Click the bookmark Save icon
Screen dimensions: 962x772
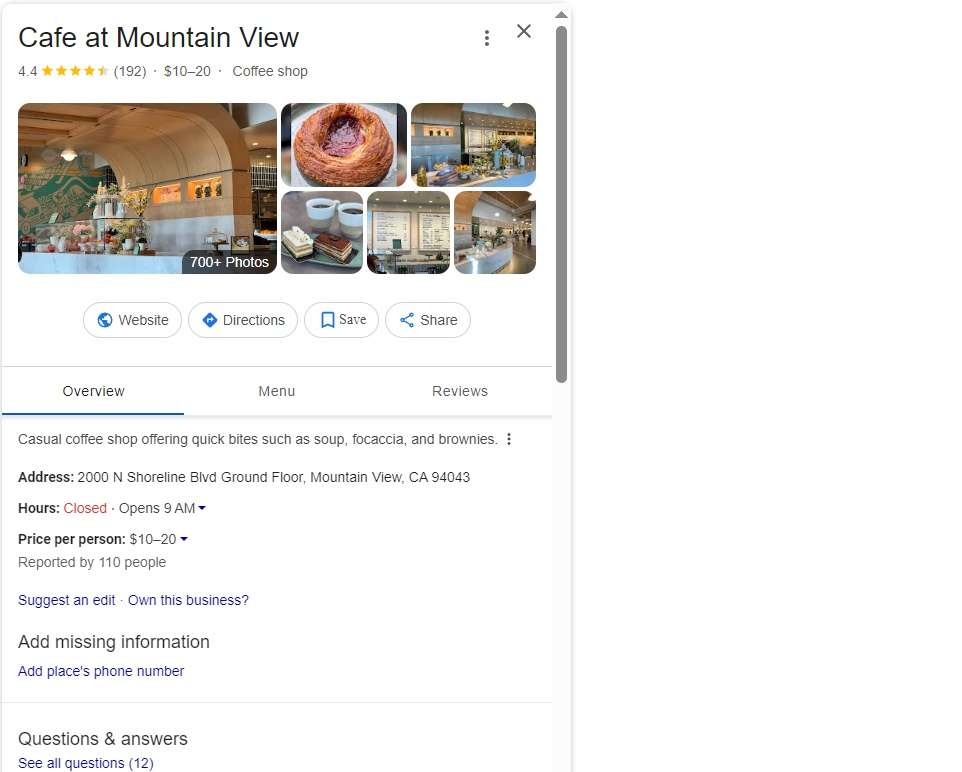tap(328, 320)
